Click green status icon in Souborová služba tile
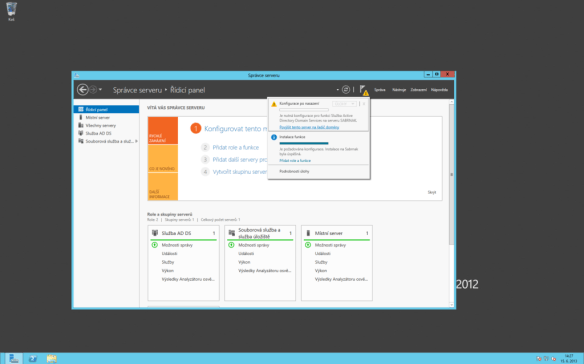Screen dimensions: 584x364 [231, 245]
